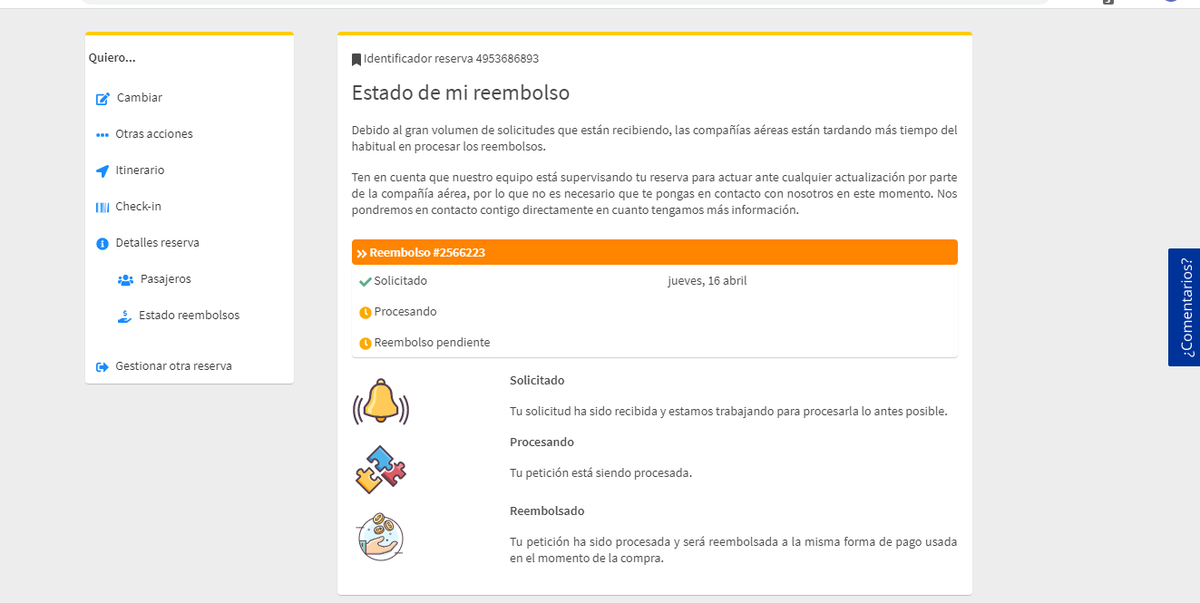Click the clock icon next to Reembolso pendiente

365,343
